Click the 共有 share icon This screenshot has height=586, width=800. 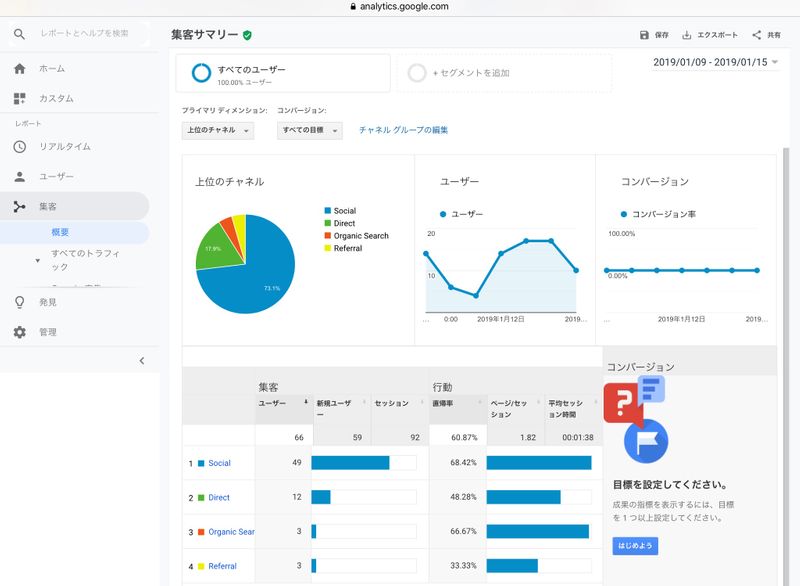756,35
